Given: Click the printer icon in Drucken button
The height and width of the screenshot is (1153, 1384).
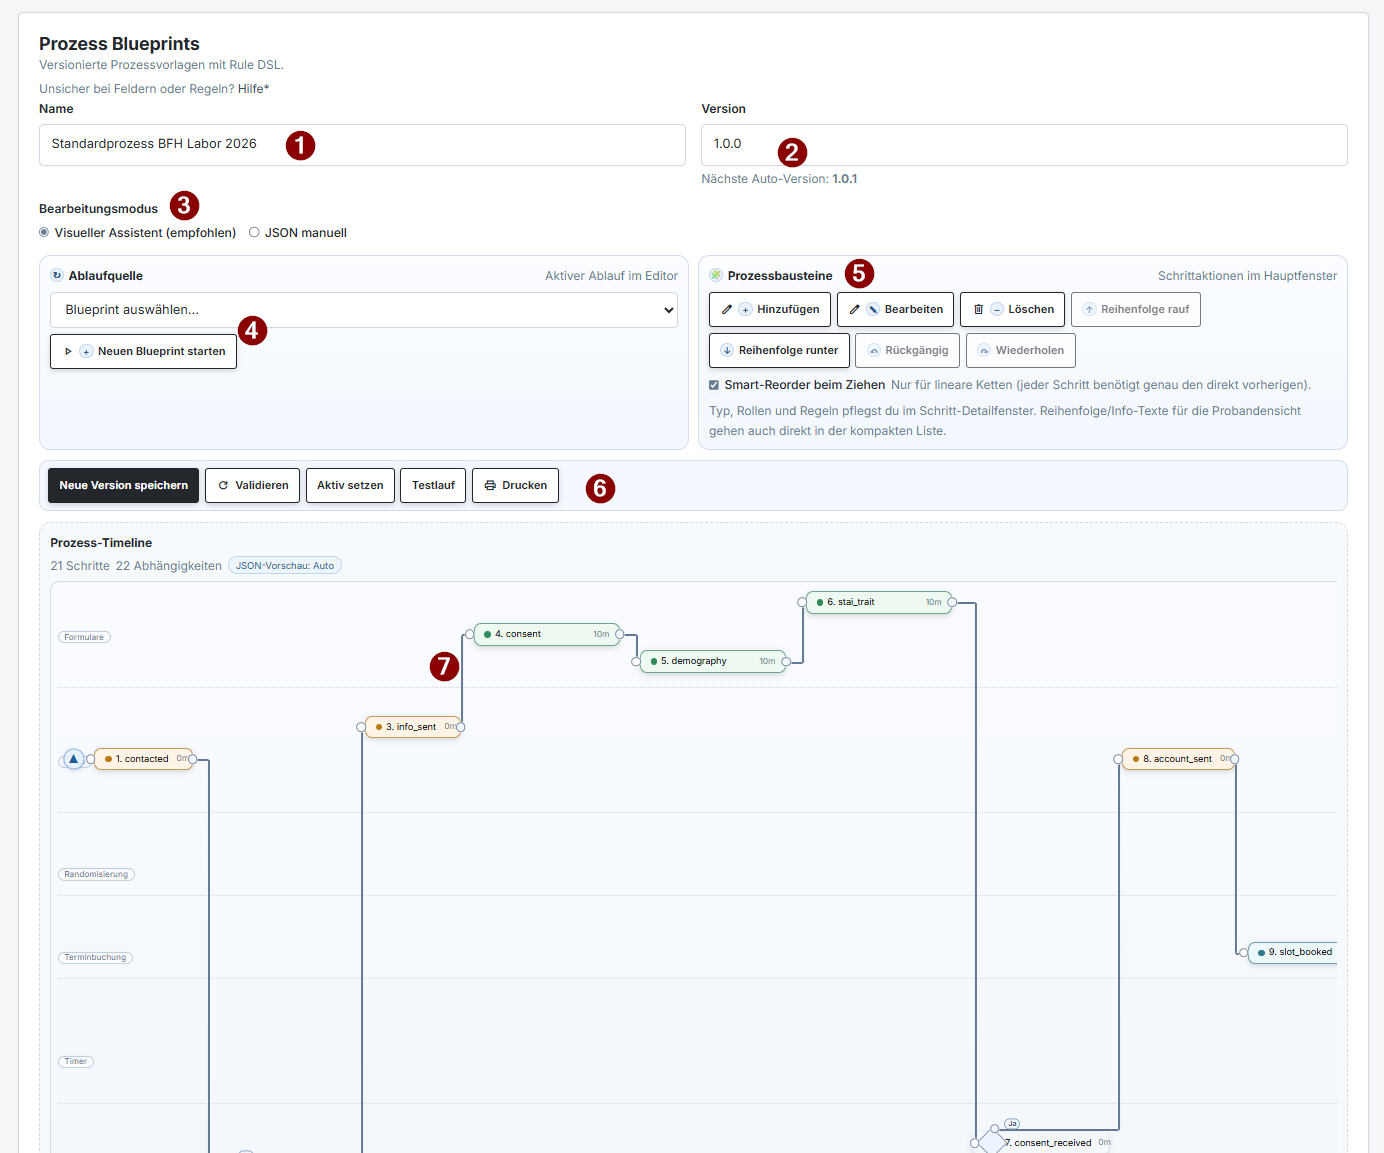Looking at the screenshot, I should [490, 485].
